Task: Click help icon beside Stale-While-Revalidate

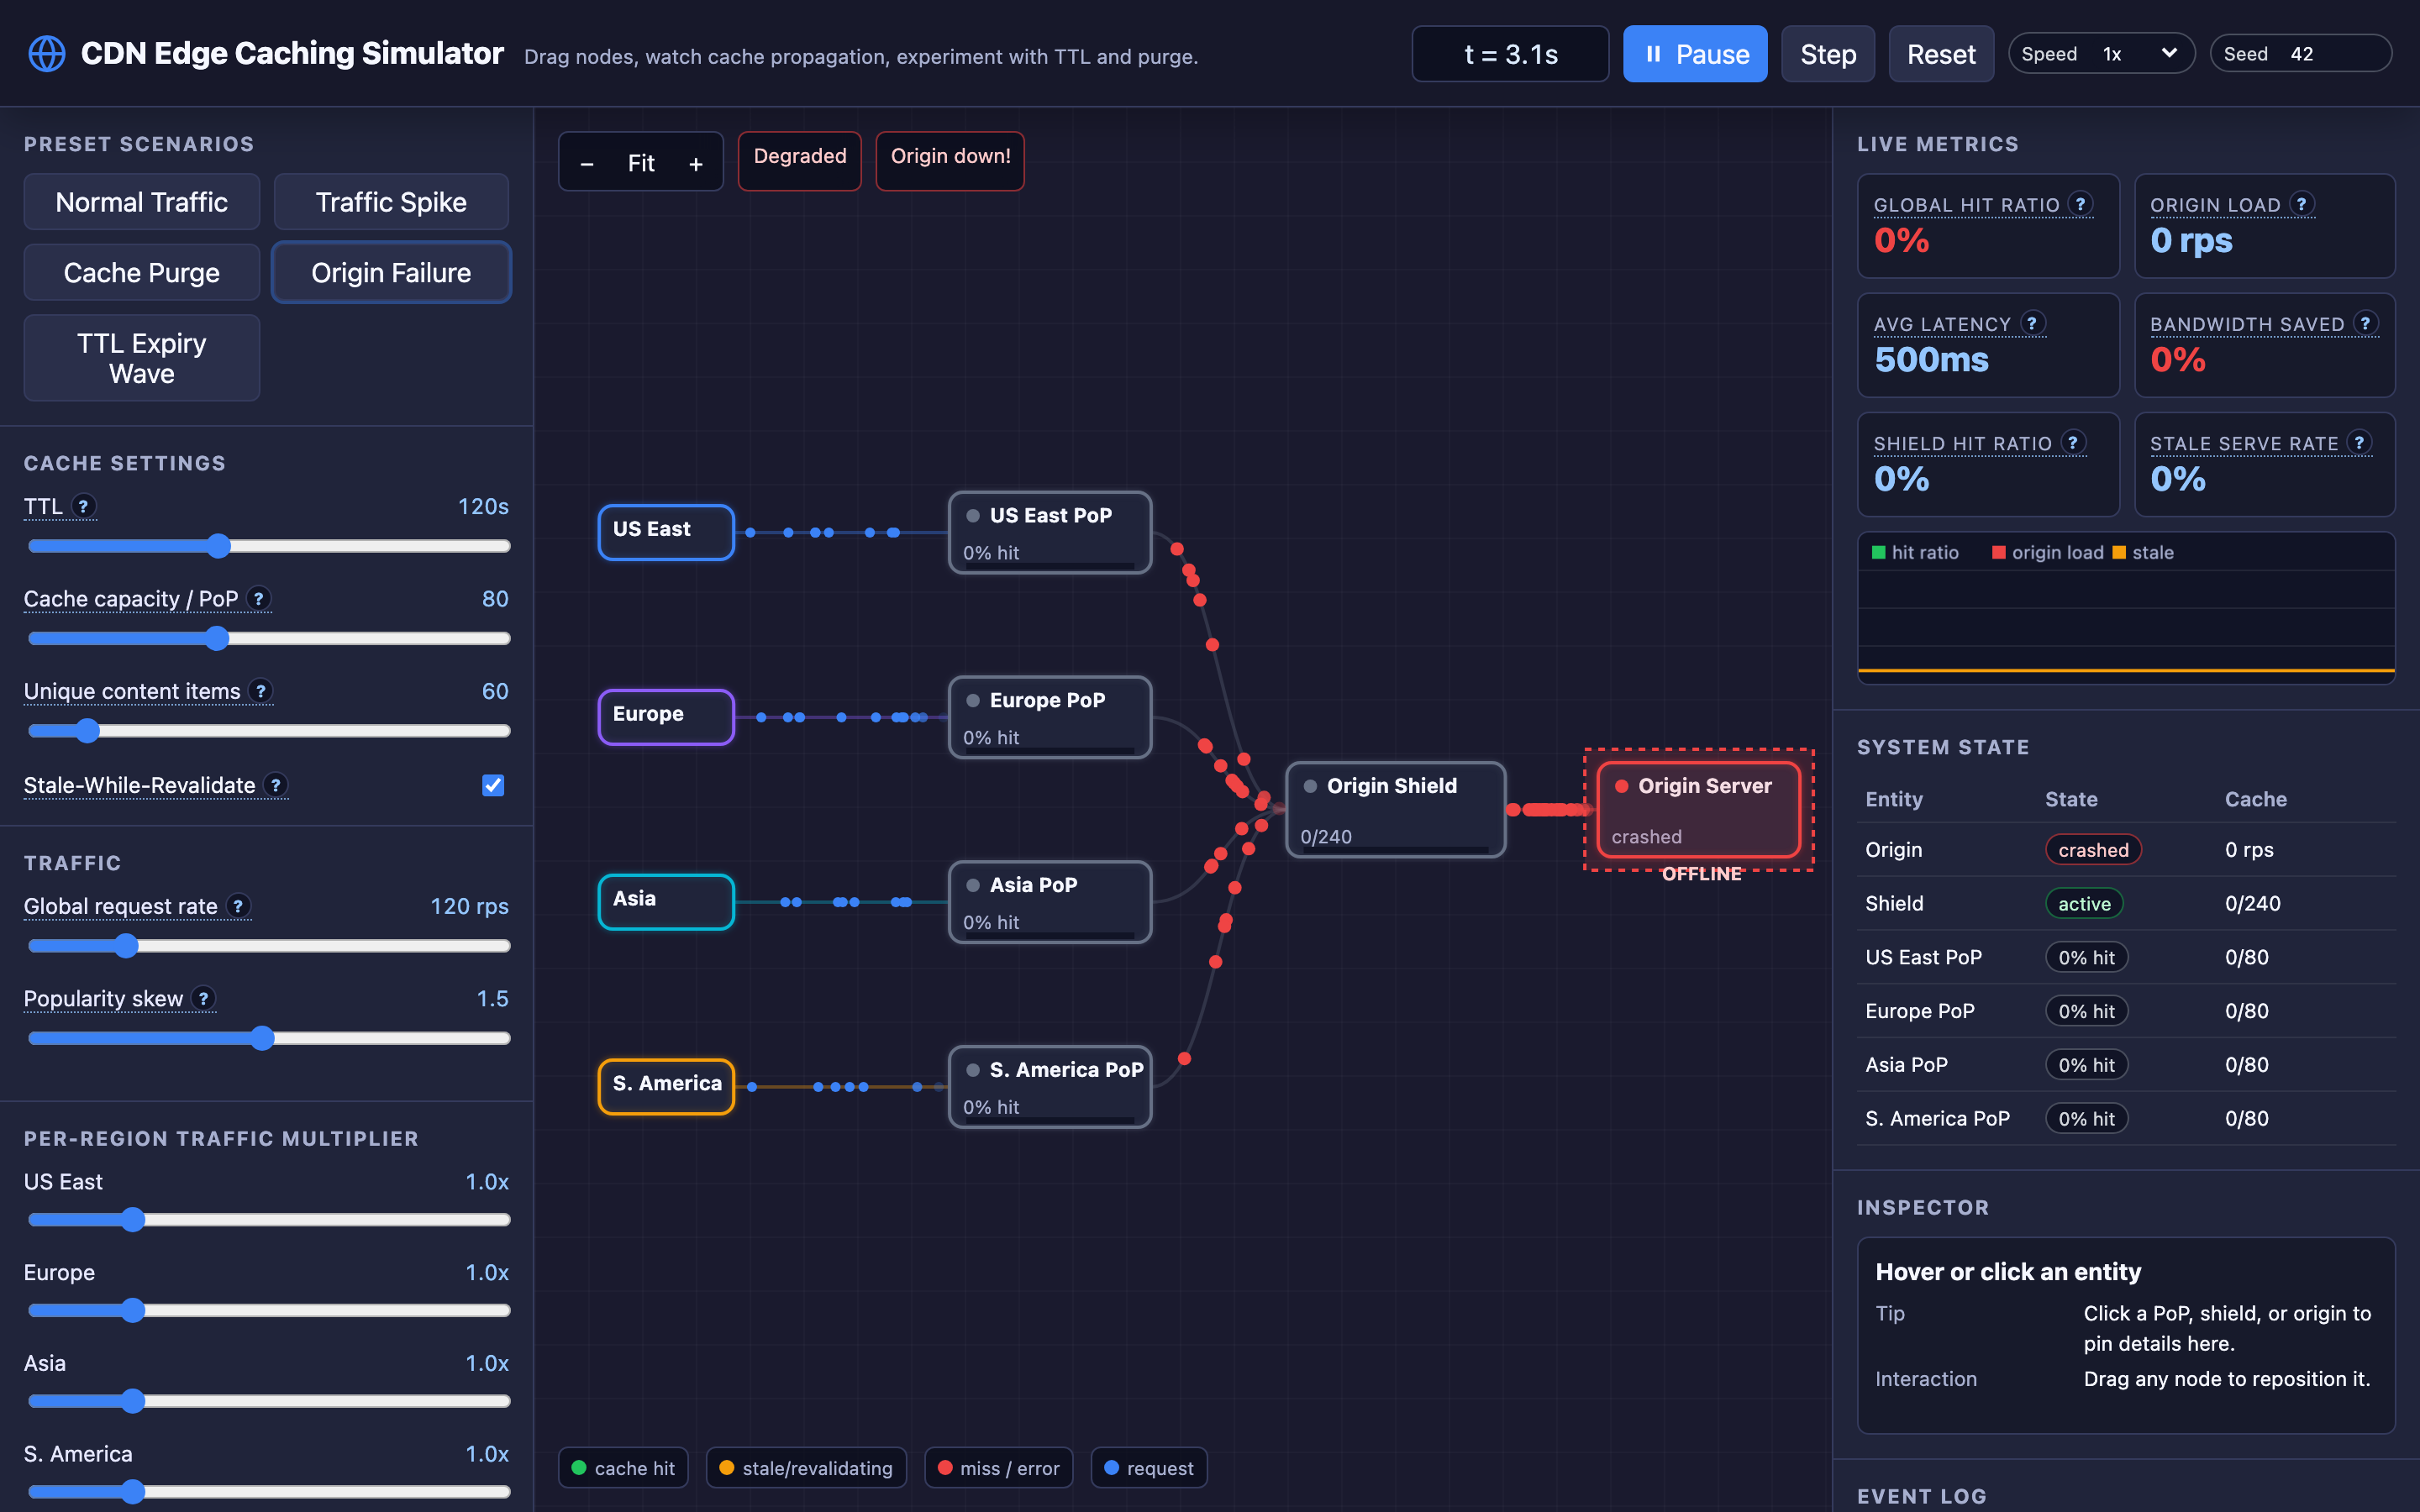Action: tap(276, 785)
